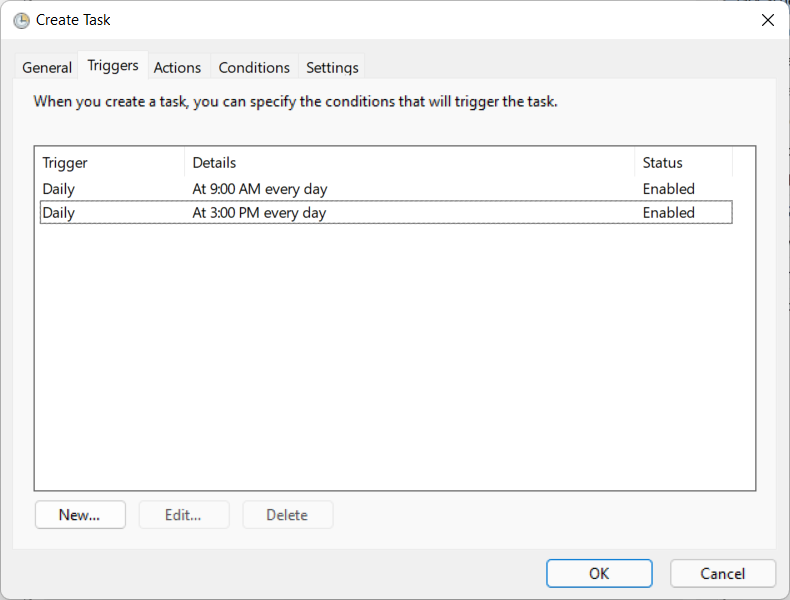
Task: Confirm the task with OK
Action: pos(599,573)
